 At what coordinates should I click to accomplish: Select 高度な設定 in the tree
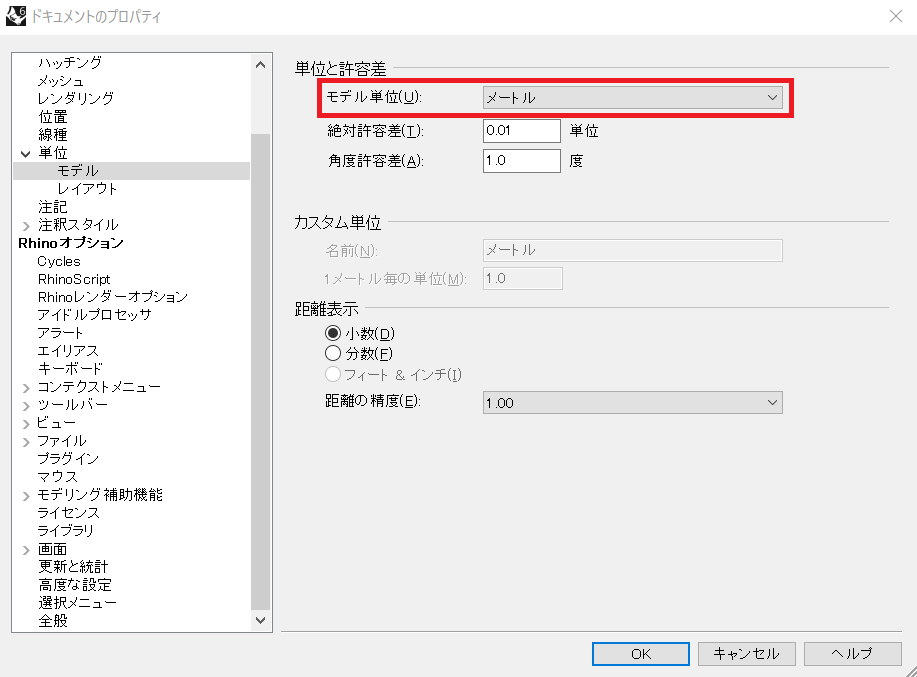tap(75, 585)
